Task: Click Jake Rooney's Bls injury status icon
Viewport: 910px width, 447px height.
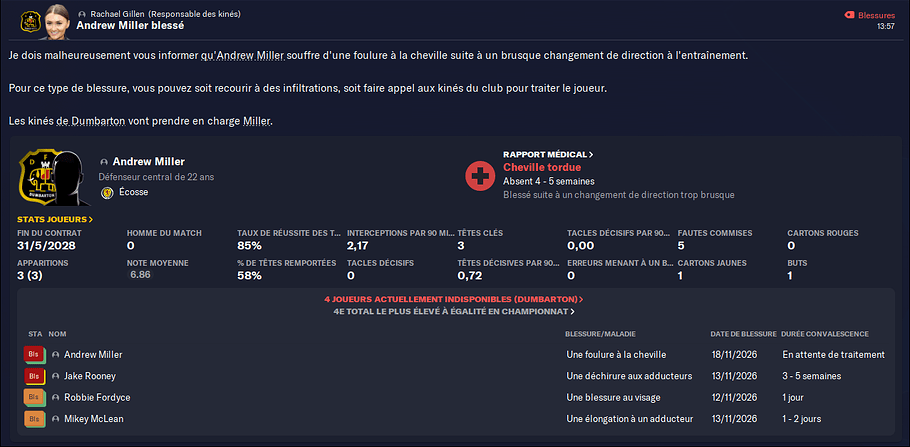Action: pyautogui.click(x=34, y=376)
